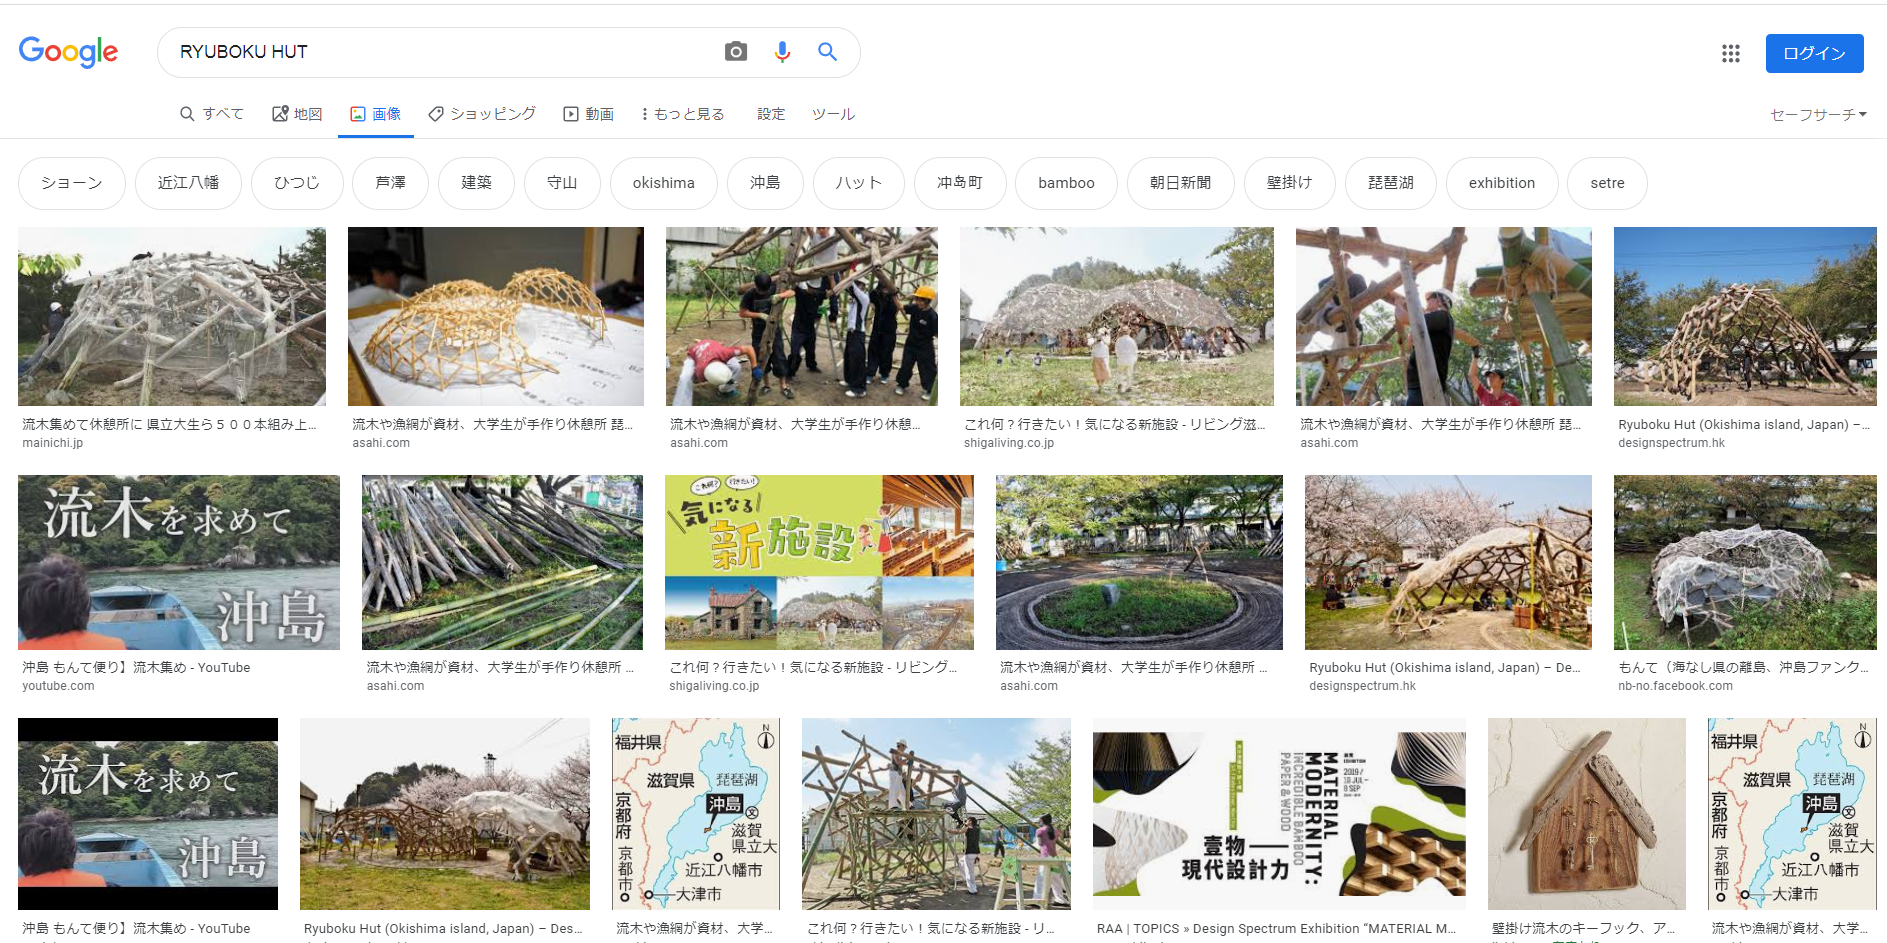Viewport: 1887px width, 943px height.
Task: Filter by ショーン chip
Action: coord(72,183)
